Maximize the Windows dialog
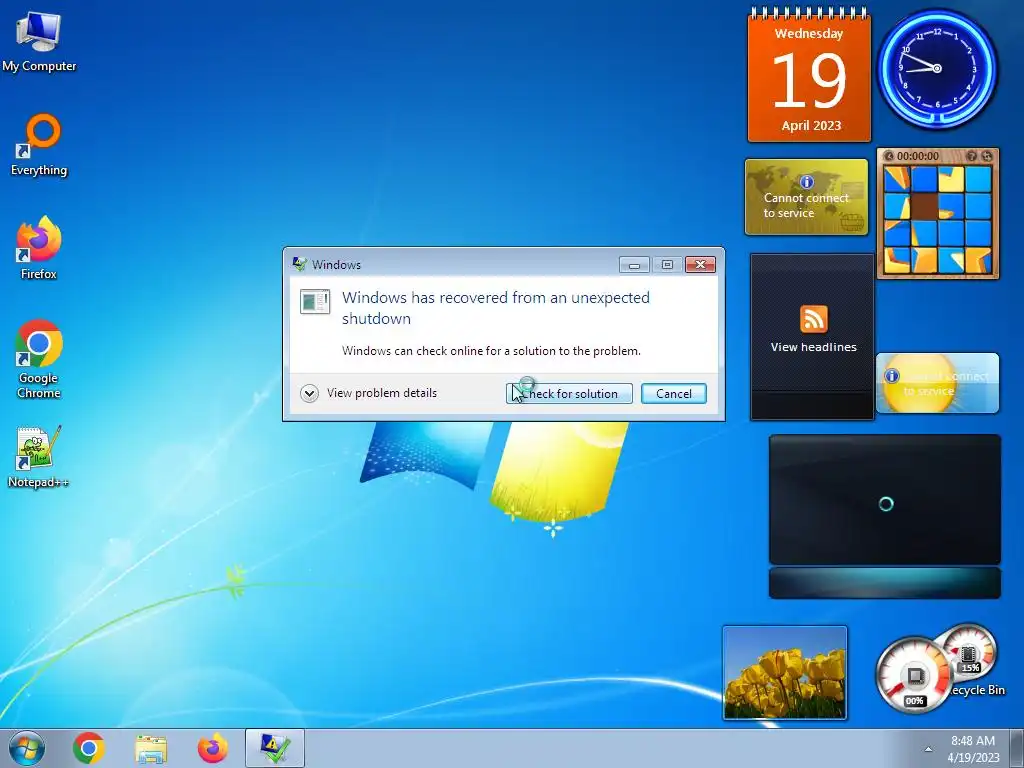This screenshot has width=1024, height=768. point(667,264)
